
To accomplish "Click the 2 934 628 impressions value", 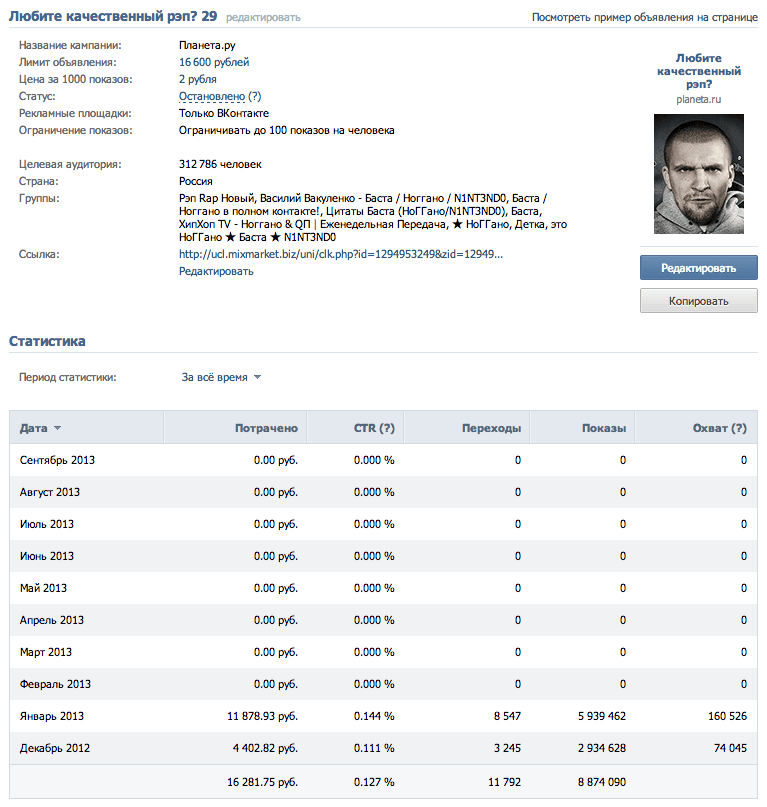I will 602,748.
